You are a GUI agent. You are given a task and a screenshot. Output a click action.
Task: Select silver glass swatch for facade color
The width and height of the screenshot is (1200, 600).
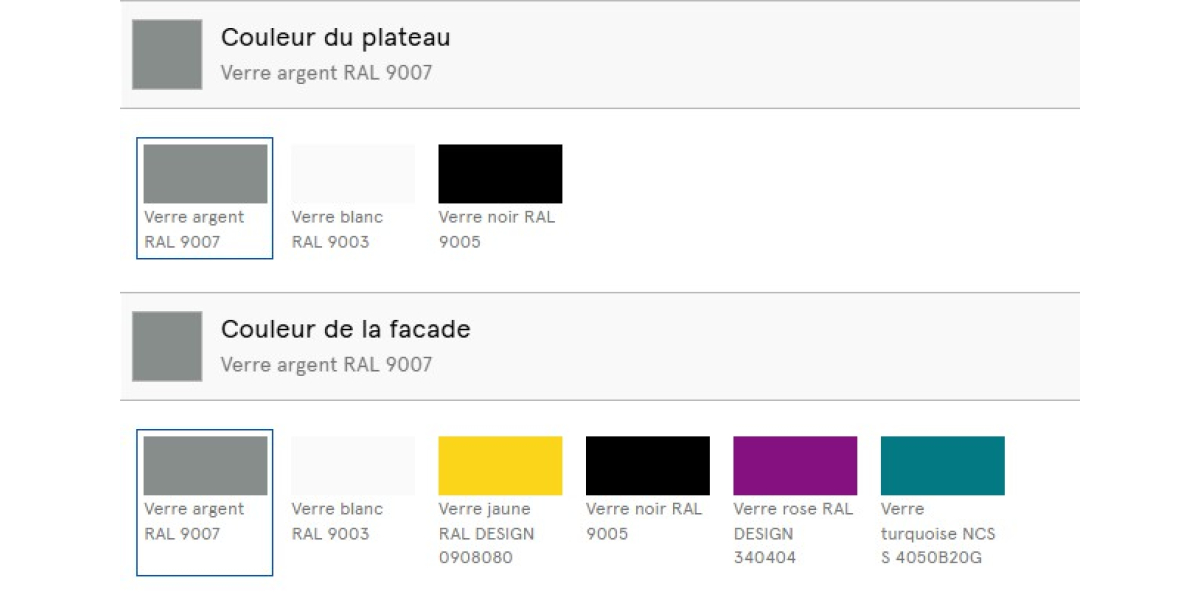pyautogui.click(x=205, y=466)
